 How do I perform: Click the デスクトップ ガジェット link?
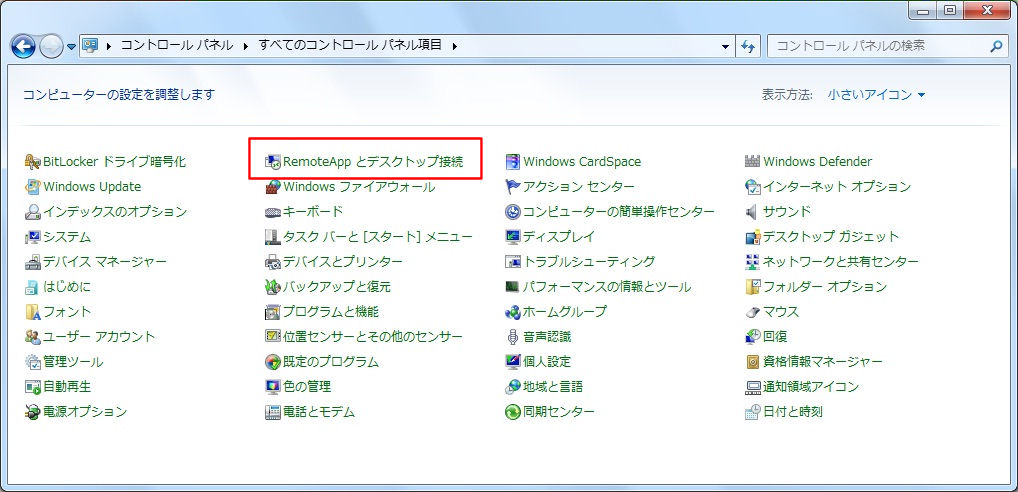tap(831, 237)
